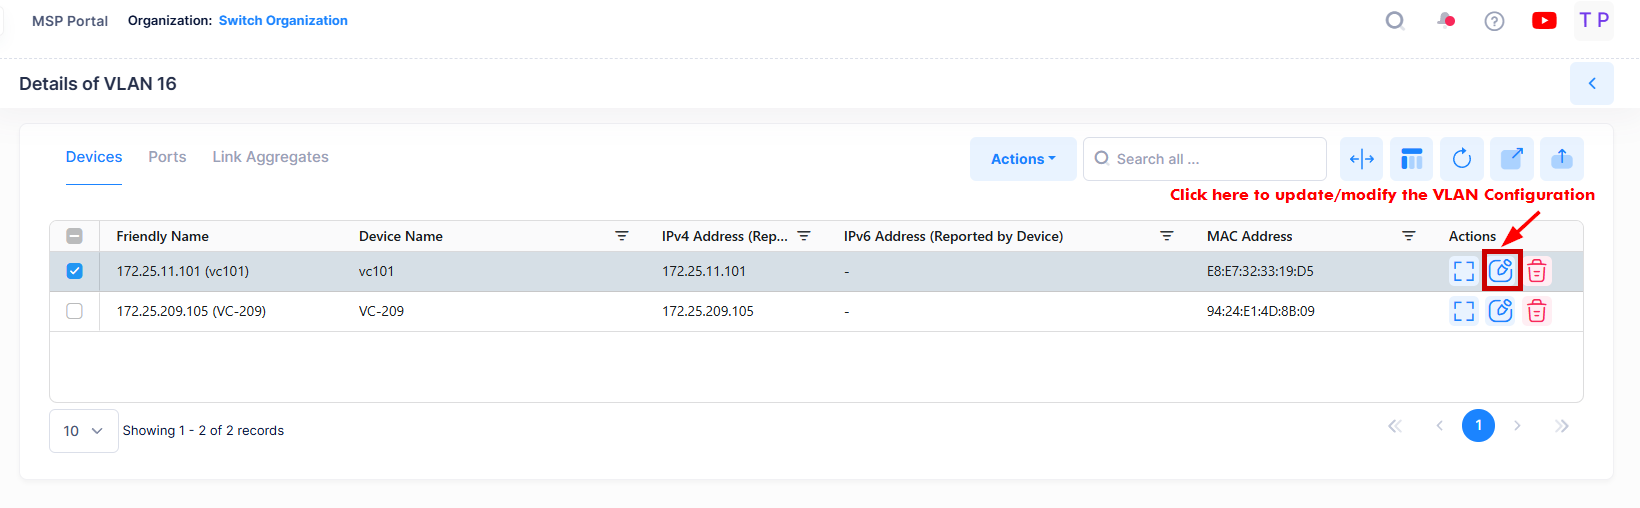1640x508 pixels.
Task: Switch to the Link Aggregates tab
Action: point(270,157)
